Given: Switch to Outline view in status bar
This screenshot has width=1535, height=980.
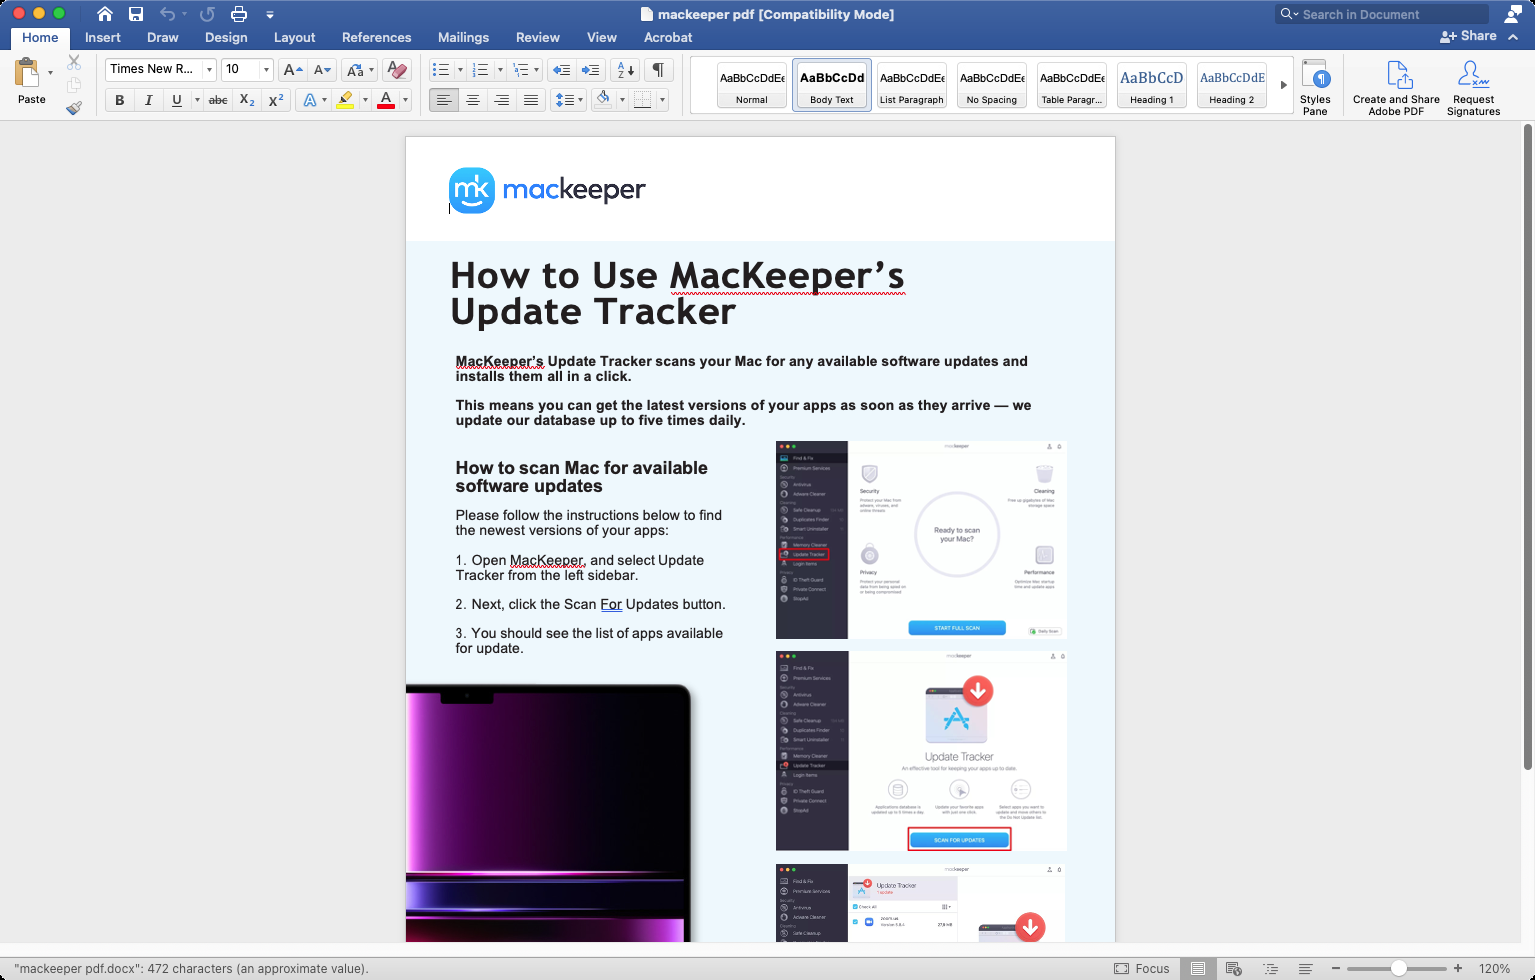Looking at the screenshot, I should [x=1270, y=968].
